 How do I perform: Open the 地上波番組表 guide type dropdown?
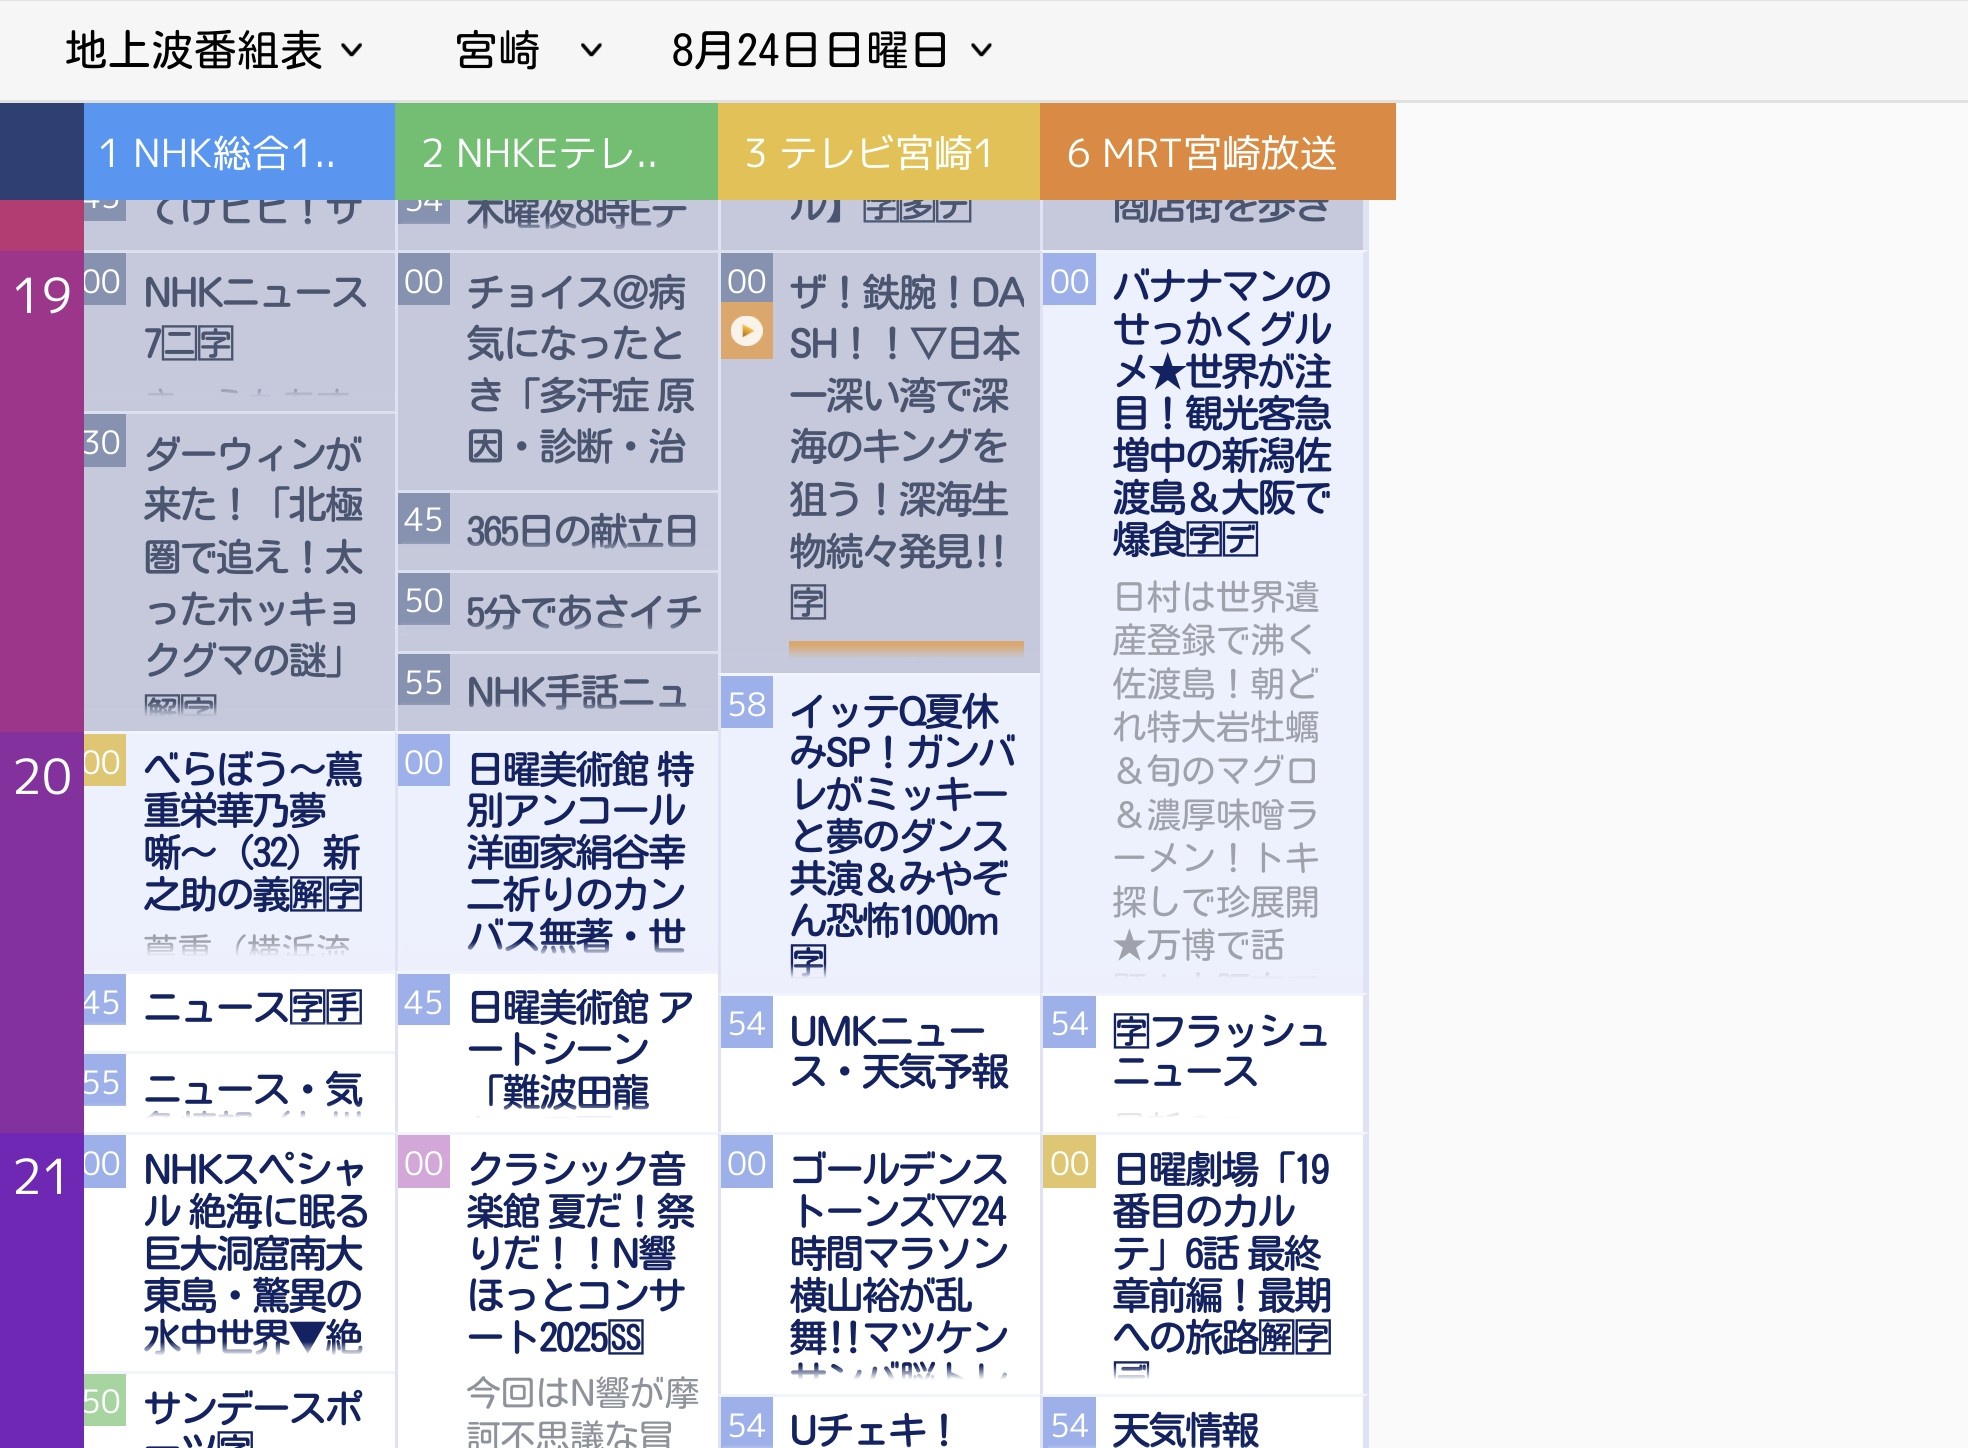(214, 50)
